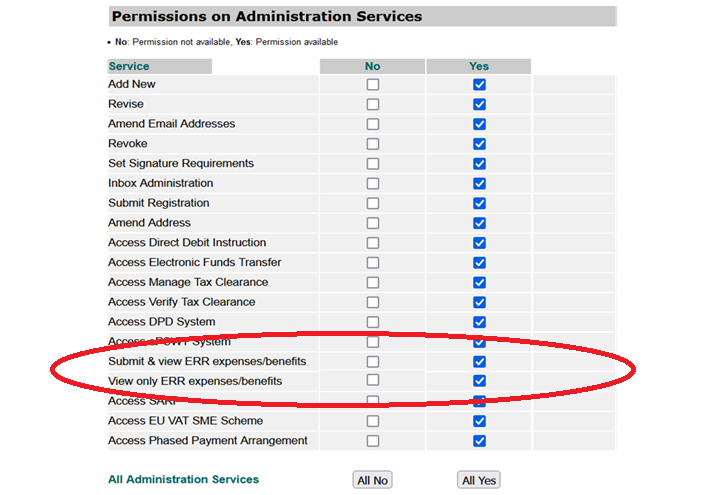Check No for Inbox Administration
This screenshot has height=495, width=720.
(373, 184)
